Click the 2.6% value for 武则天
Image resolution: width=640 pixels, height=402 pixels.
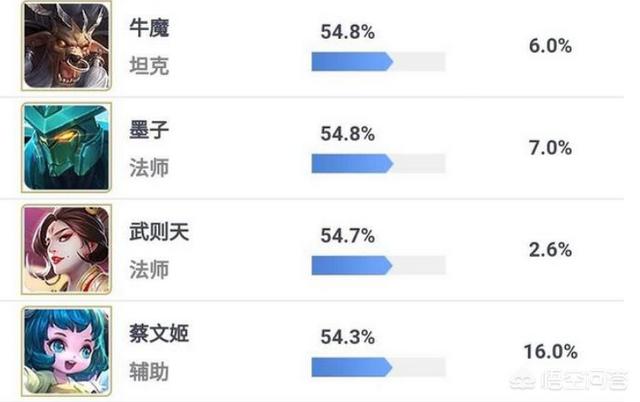(x=549, y=250)
